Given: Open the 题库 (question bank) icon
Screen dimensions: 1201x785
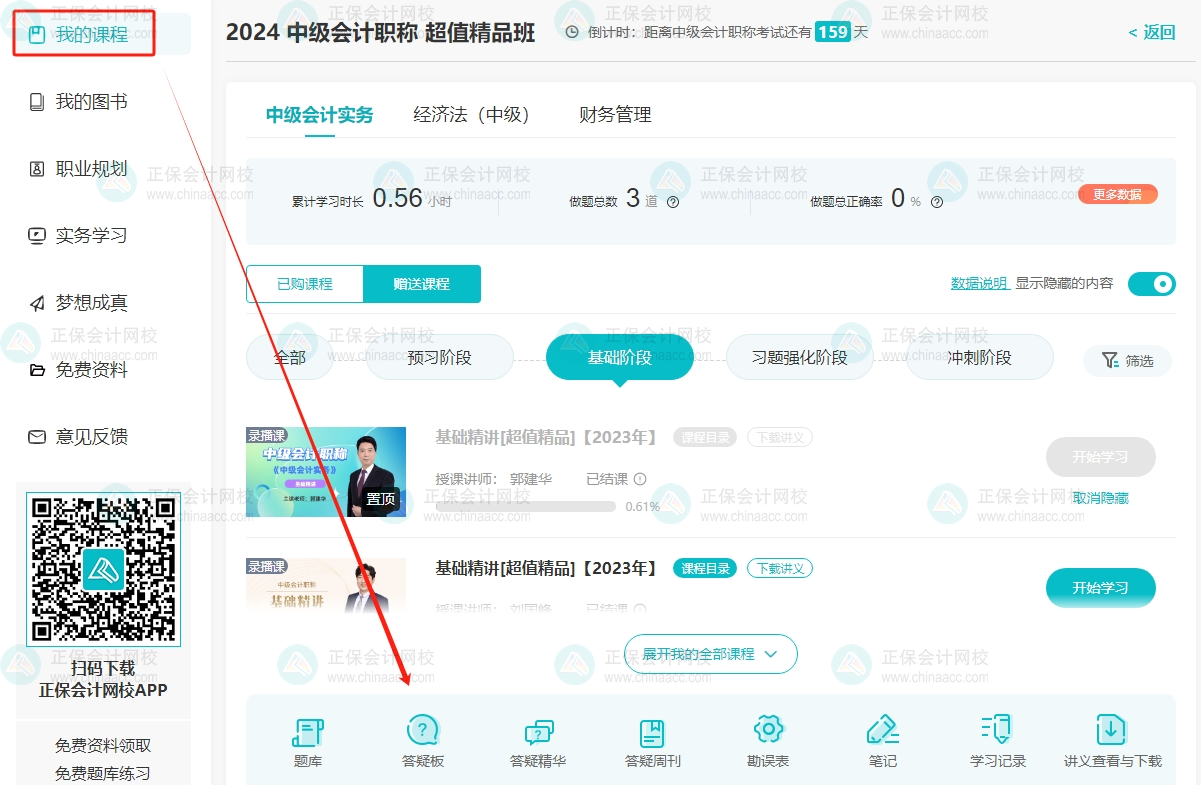Looking at the screenshot, I should coord(307,738).
